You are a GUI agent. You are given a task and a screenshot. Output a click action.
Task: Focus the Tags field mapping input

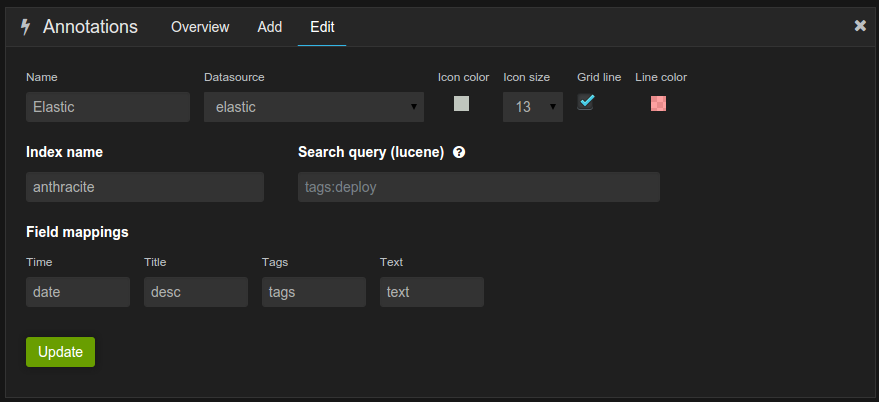coord(314,292)
